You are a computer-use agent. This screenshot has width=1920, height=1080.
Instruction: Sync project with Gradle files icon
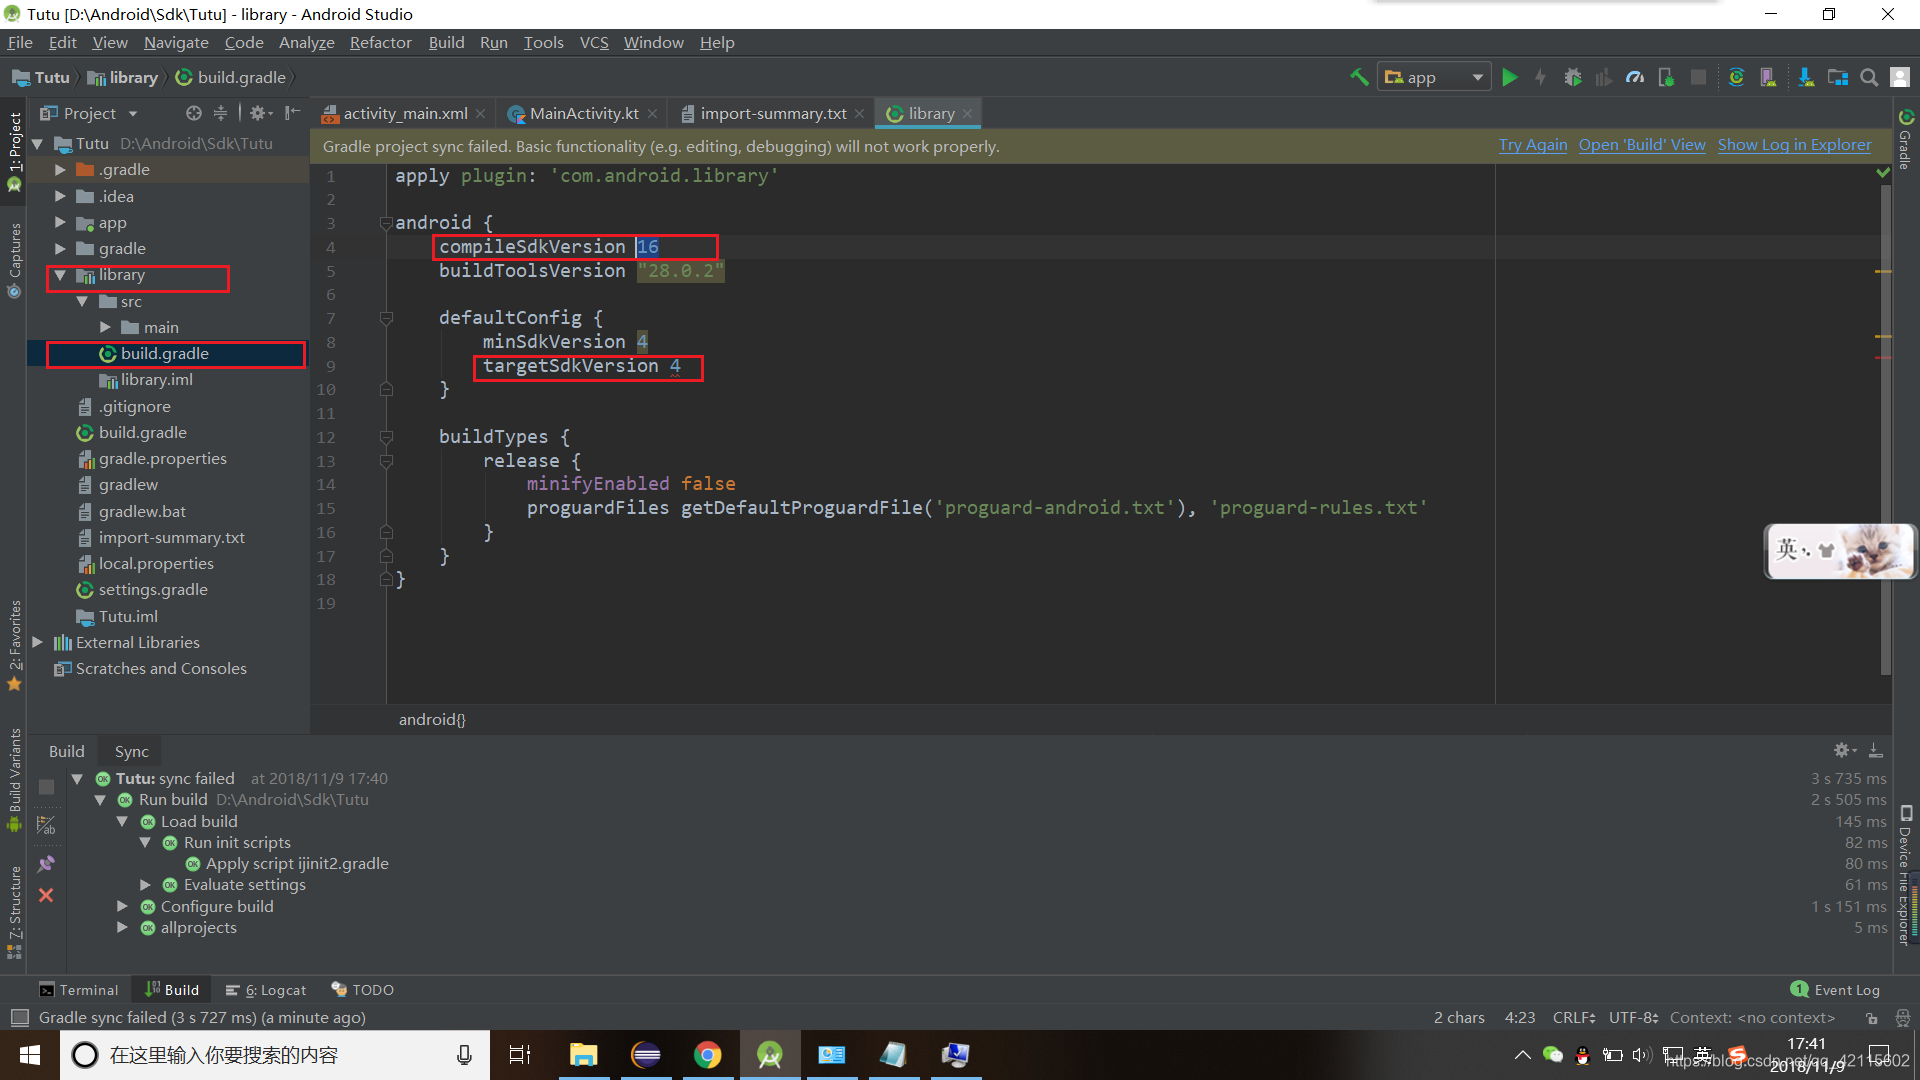coord(1736,77)
